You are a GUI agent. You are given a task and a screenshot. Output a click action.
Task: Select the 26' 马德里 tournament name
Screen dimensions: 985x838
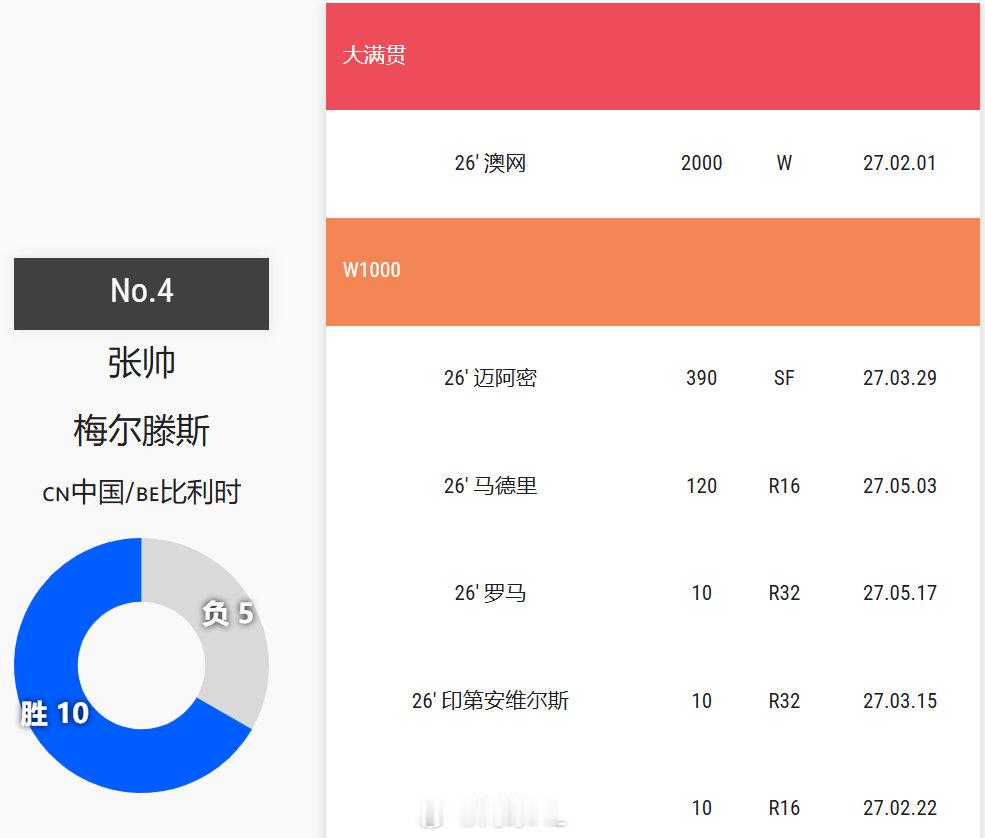click(x=491, y=486)
